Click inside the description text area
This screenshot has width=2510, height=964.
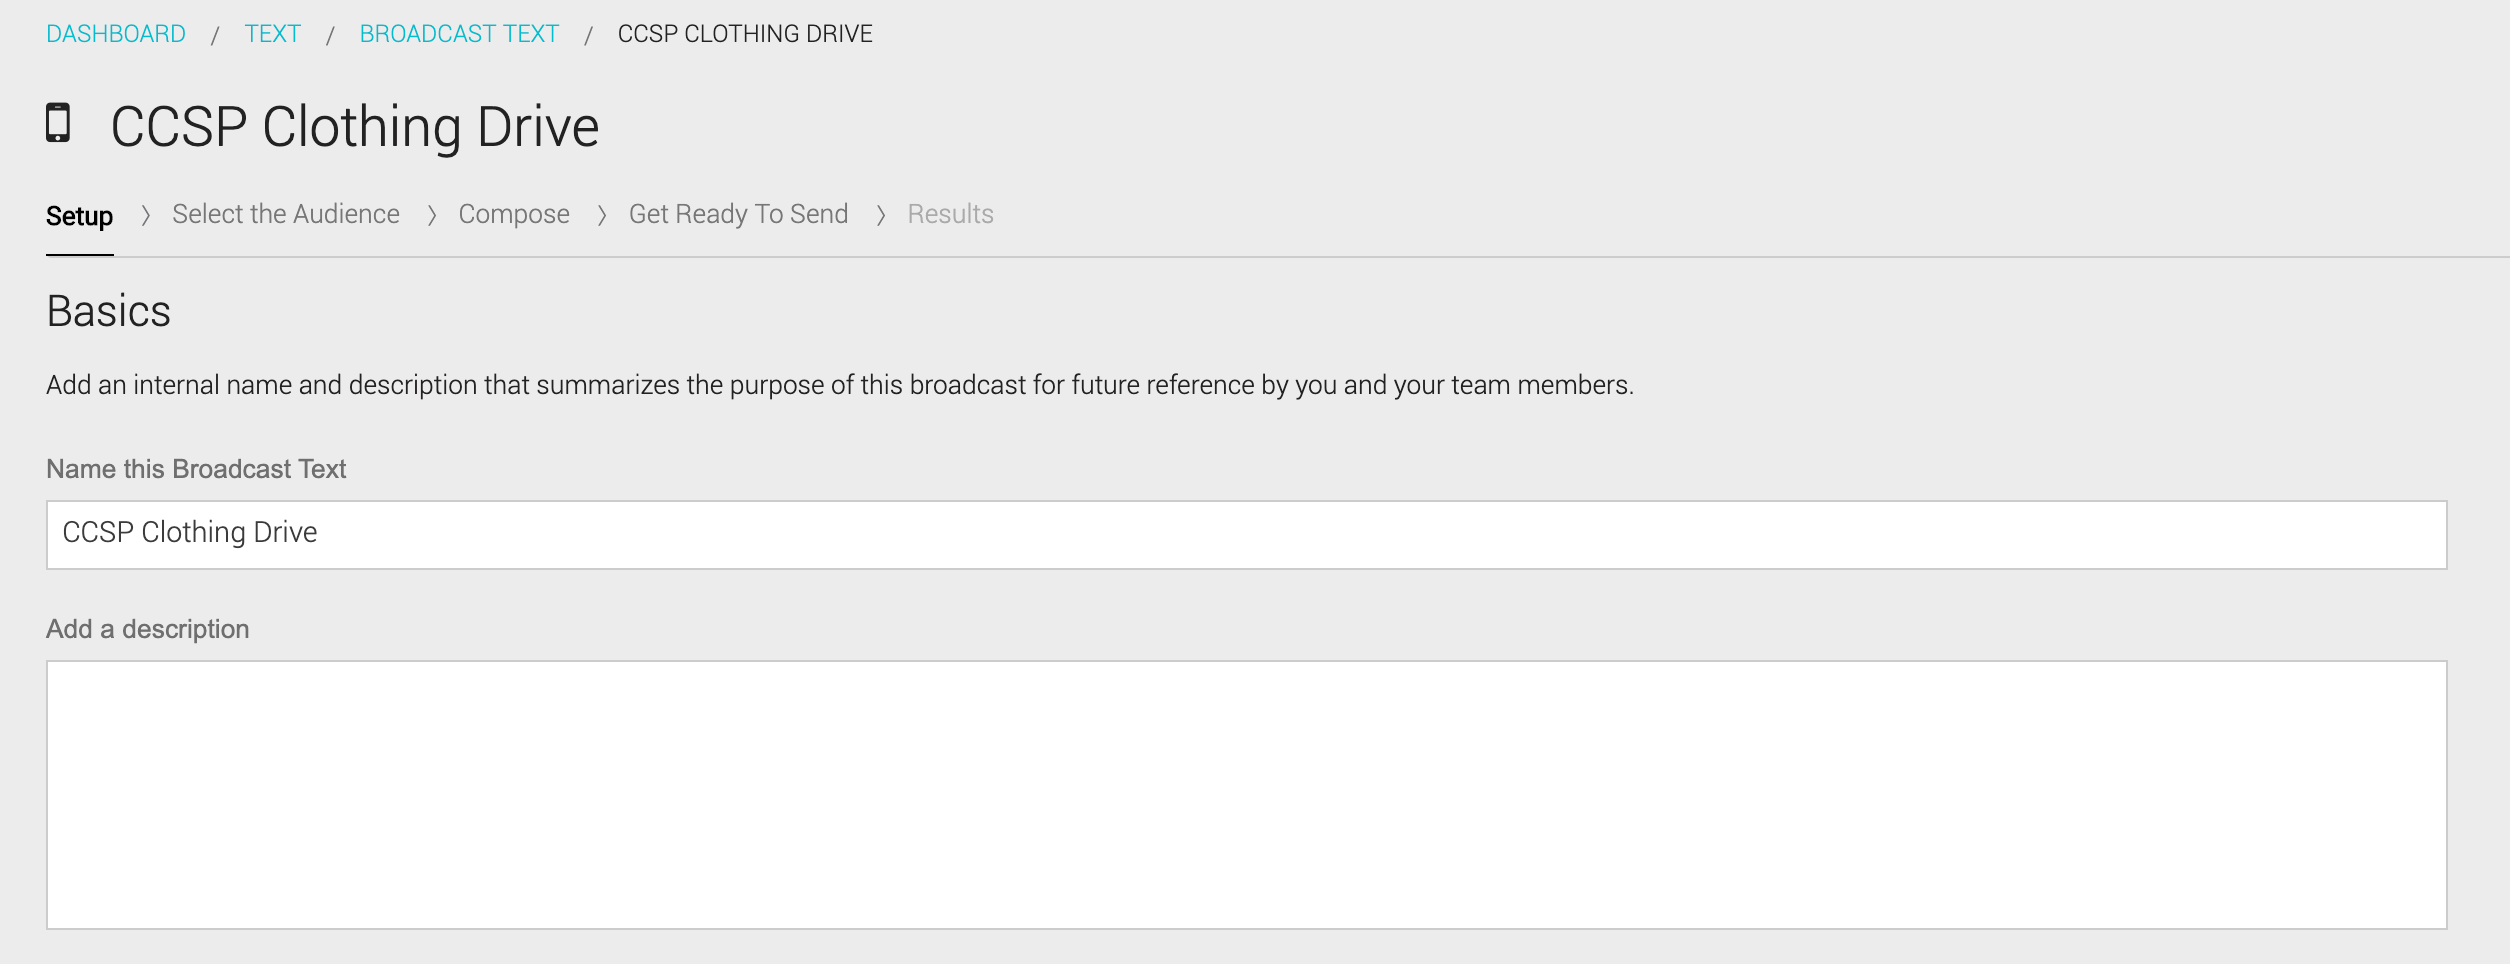tap(1247, 795)
